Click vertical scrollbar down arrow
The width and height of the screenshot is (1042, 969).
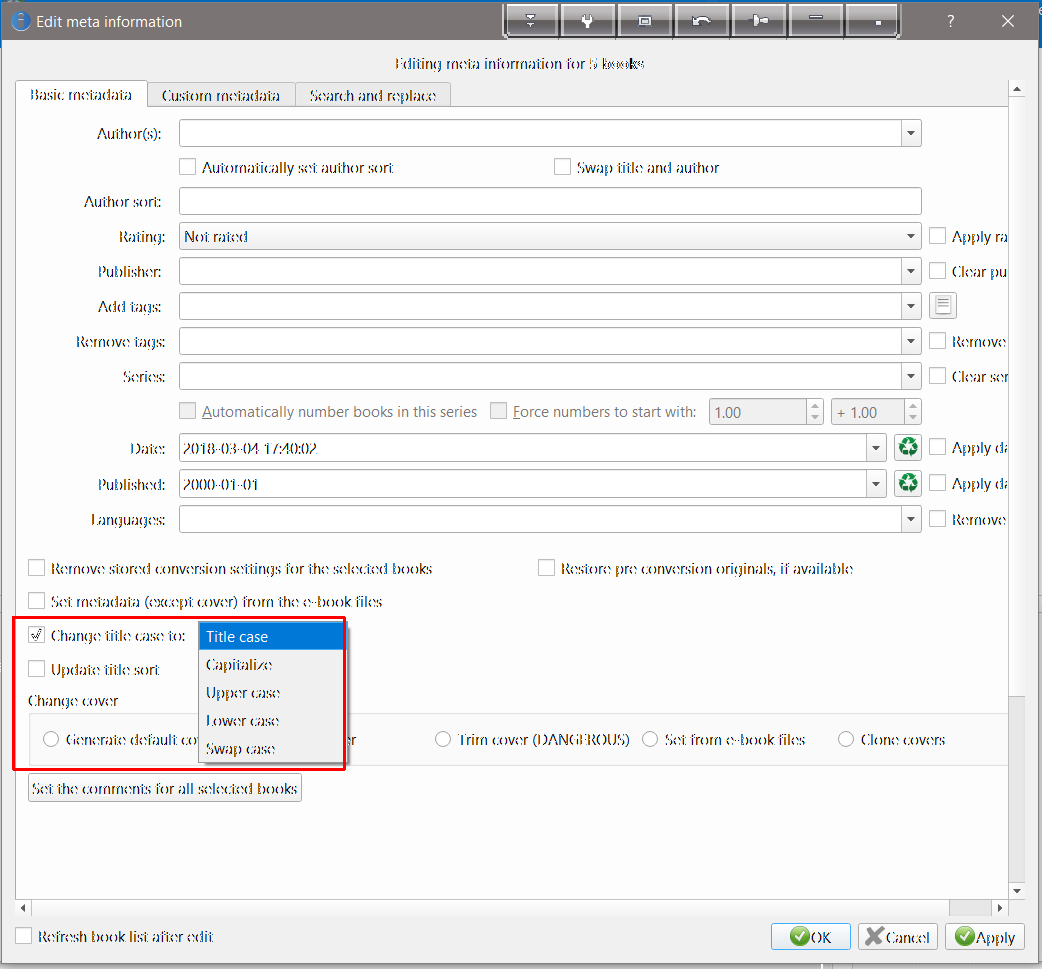[1016, 891]
